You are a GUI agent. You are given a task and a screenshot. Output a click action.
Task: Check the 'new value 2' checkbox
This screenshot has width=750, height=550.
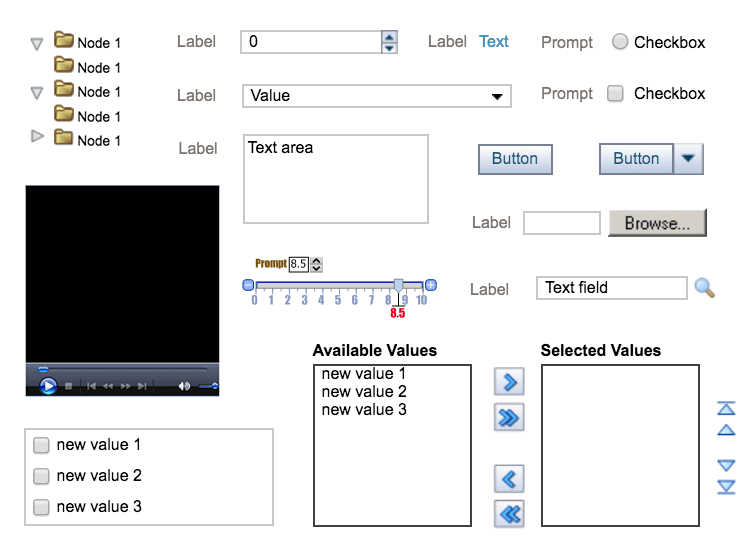click(x=41, y=476)
